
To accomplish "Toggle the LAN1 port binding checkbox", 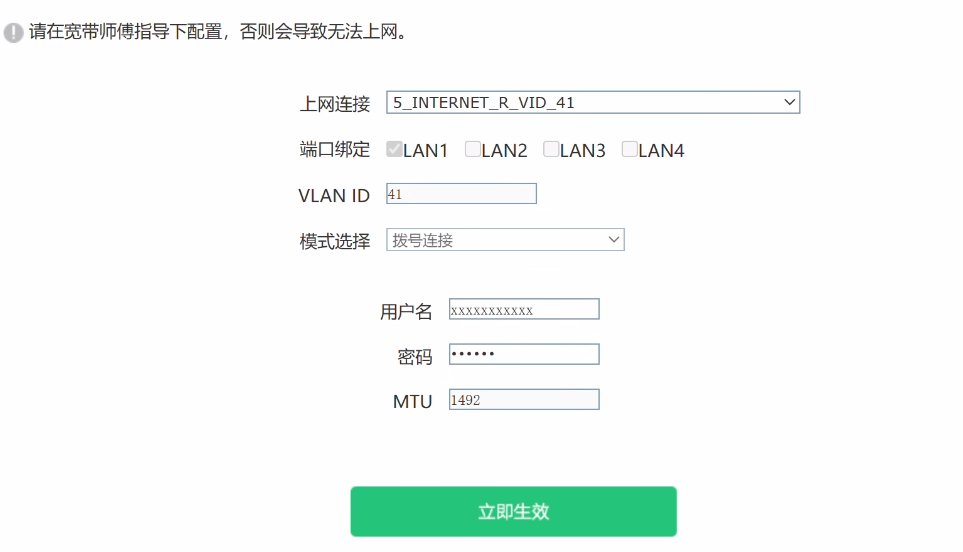I will (394, 149).
